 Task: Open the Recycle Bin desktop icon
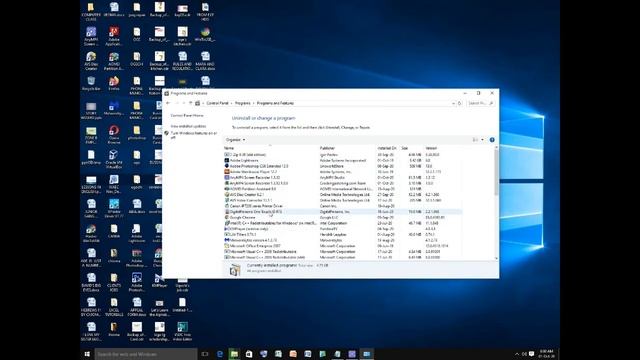tap(91, 83)
